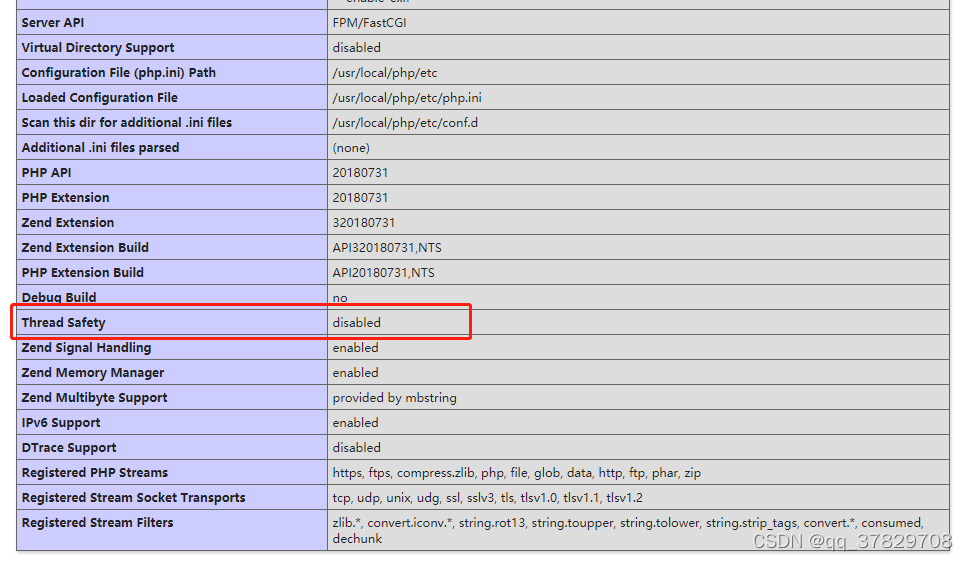
Task: Select PHP Extension value '20180731'
Action: [360, 197]
